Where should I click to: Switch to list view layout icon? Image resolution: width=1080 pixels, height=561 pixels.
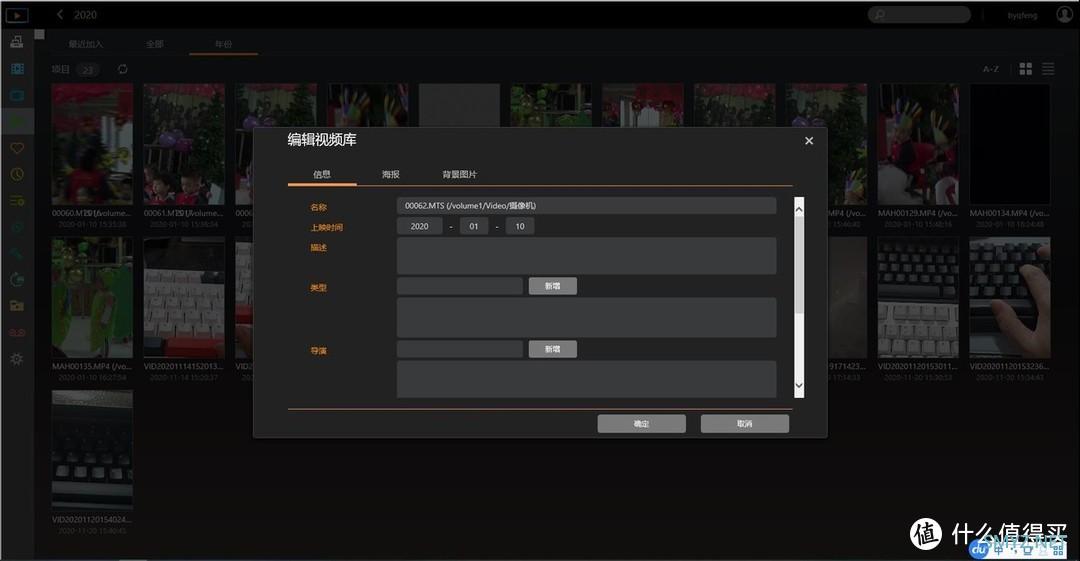pos(1048,69)
